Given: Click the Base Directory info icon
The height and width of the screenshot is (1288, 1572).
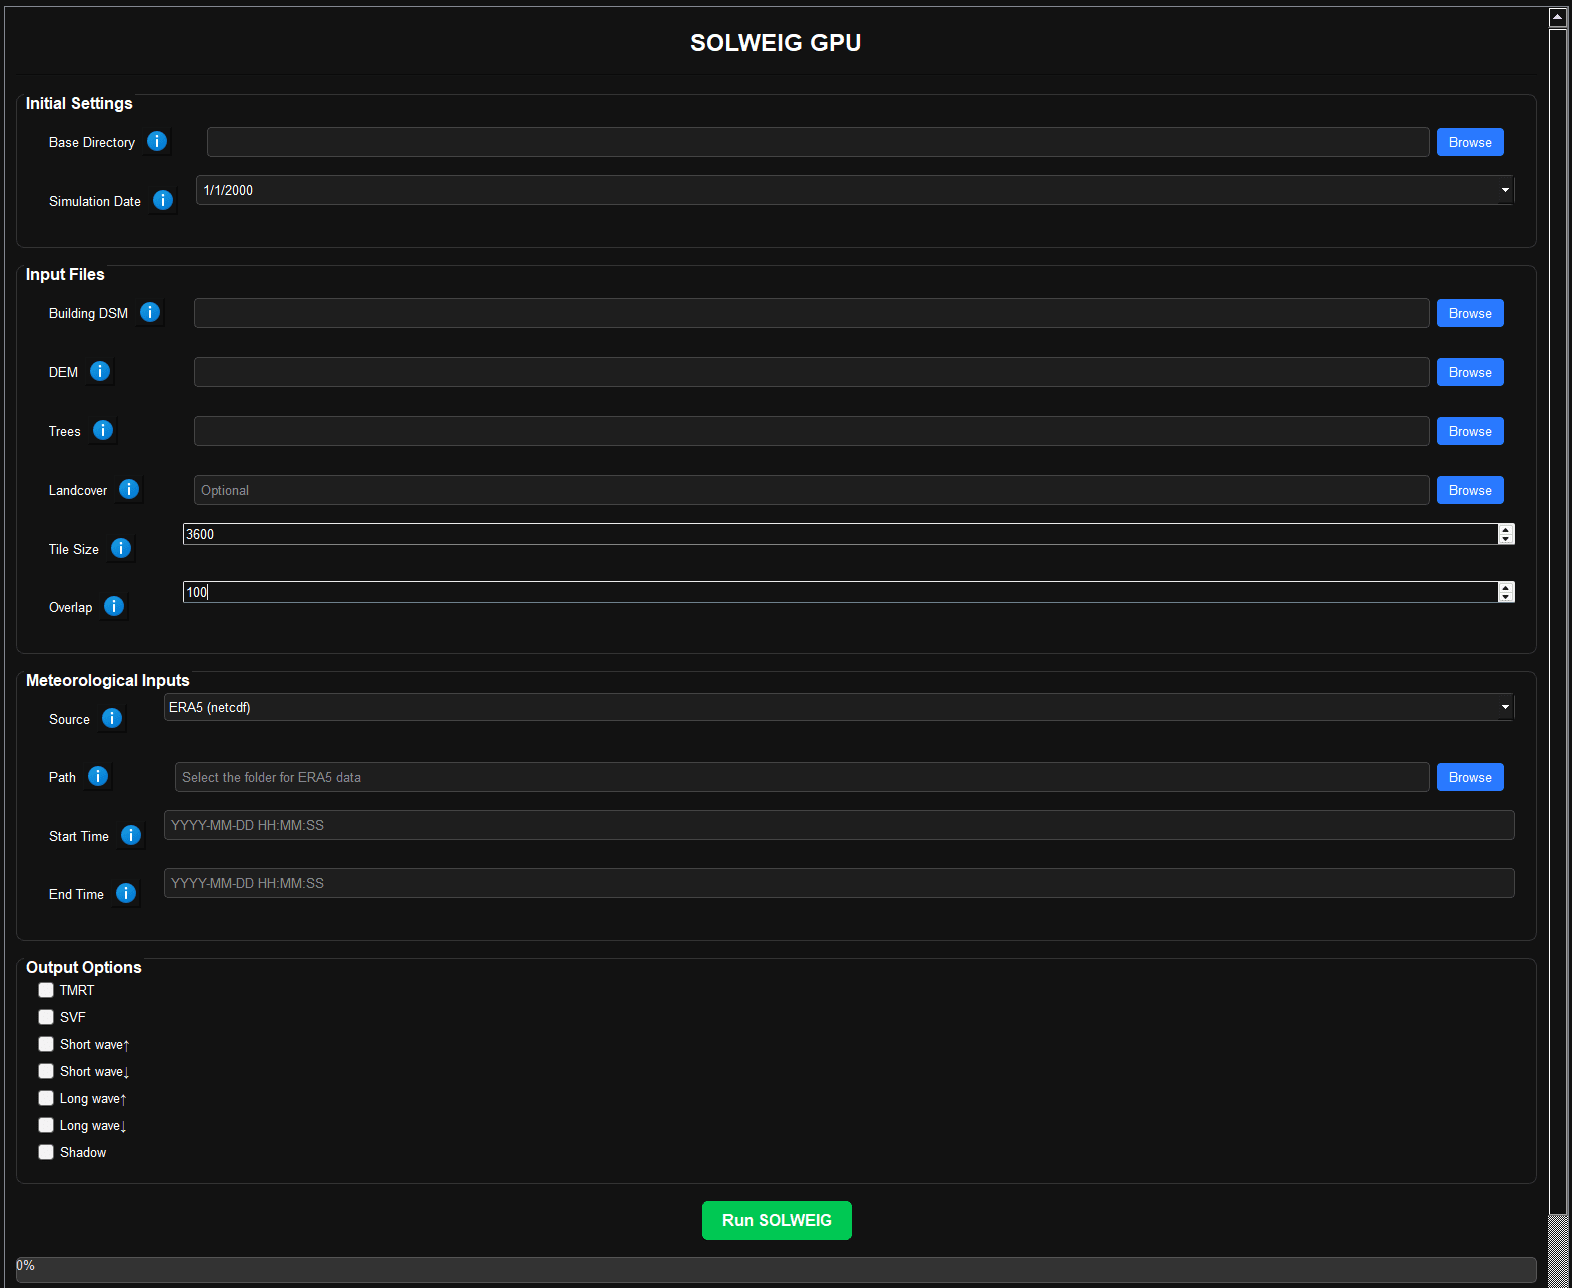Looking at the screenshot, I should (157, 141).
